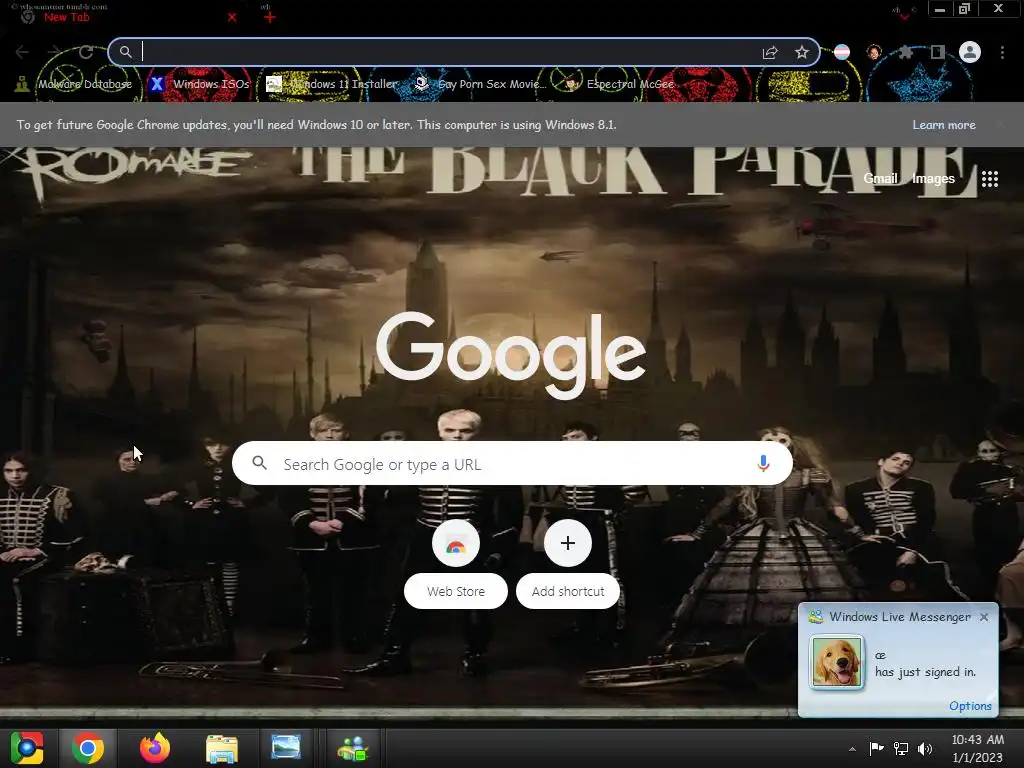1024x768 pixels.
Task: Click the Windows Start button
Action: click(x=27, y=748)
